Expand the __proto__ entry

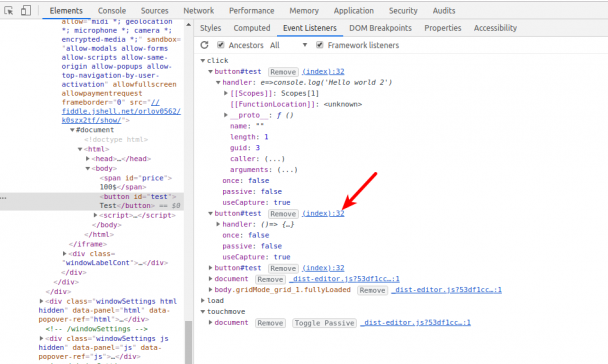pyautogui.click(x=226, y=115)
